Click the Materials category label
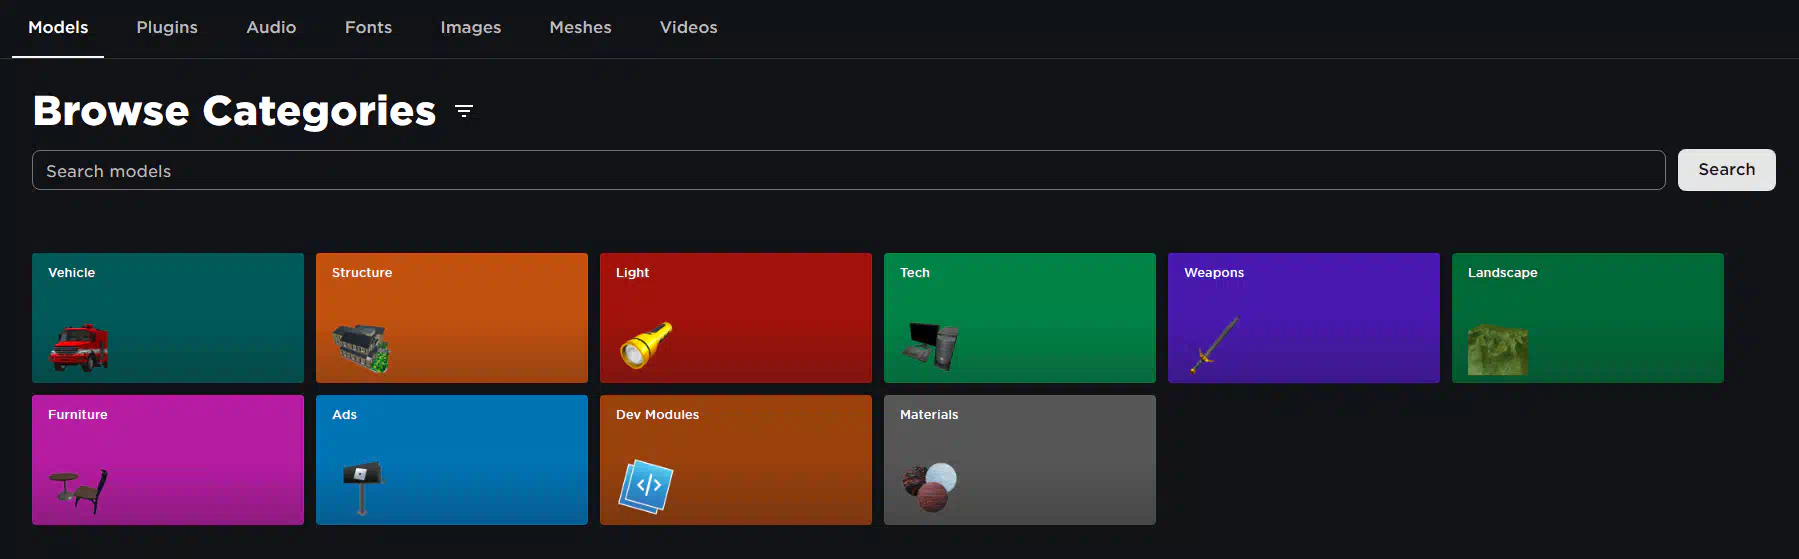 [929, 415]
